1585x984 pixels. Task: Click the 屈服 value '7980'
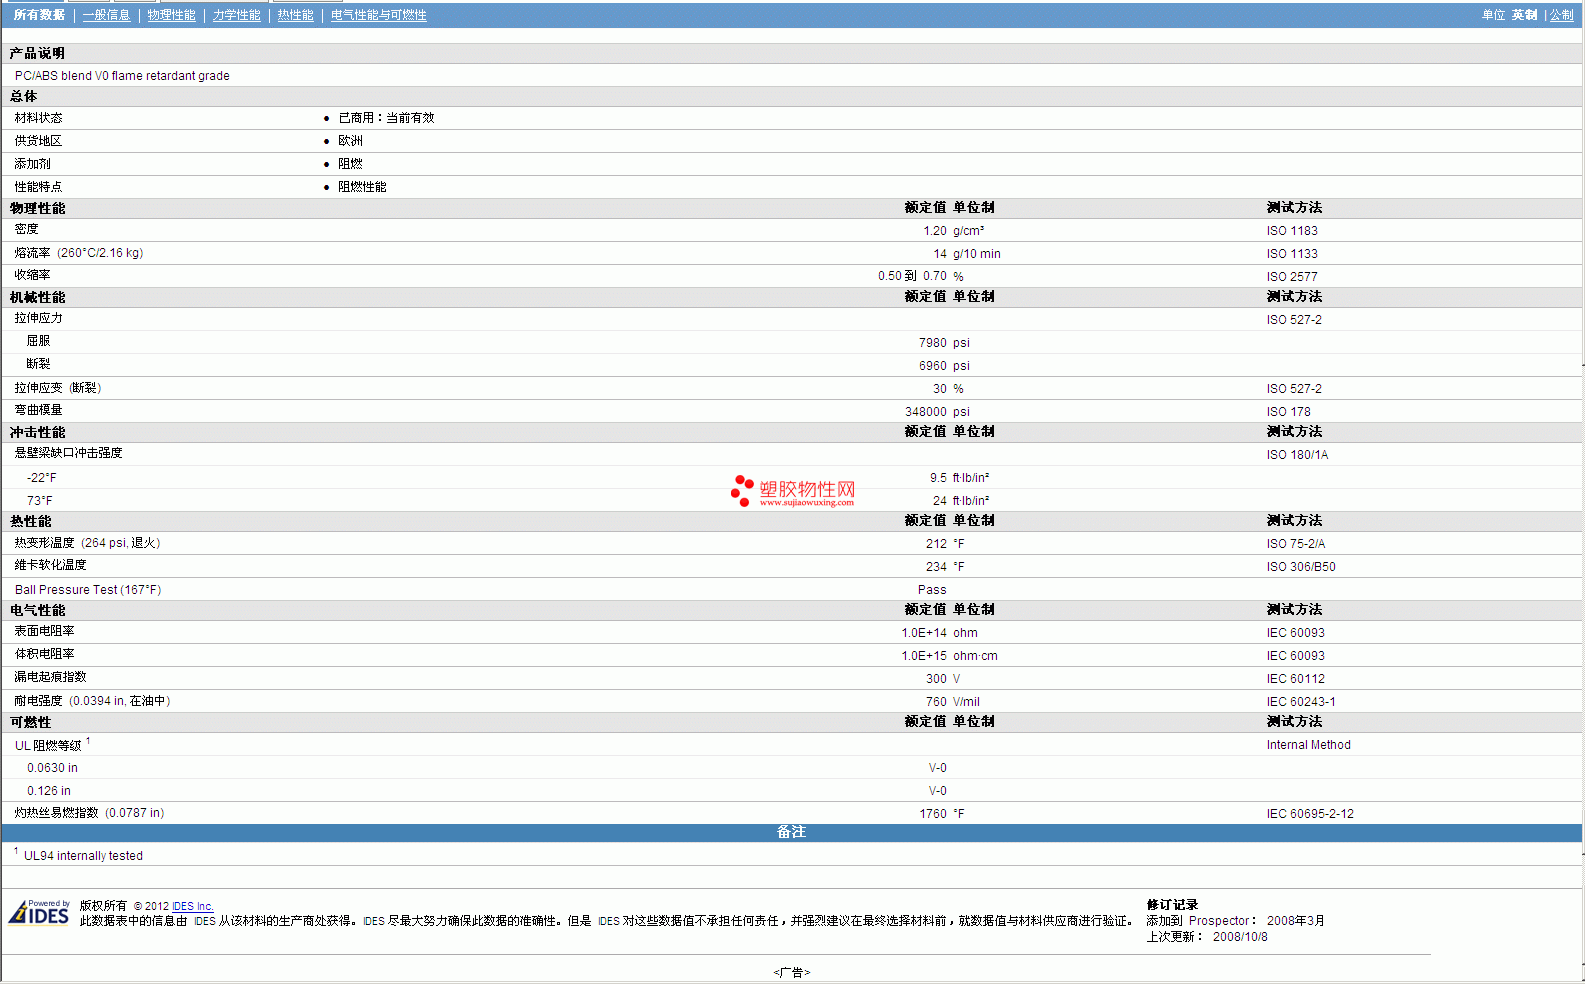pyautogui.click(x=932, y=343)
